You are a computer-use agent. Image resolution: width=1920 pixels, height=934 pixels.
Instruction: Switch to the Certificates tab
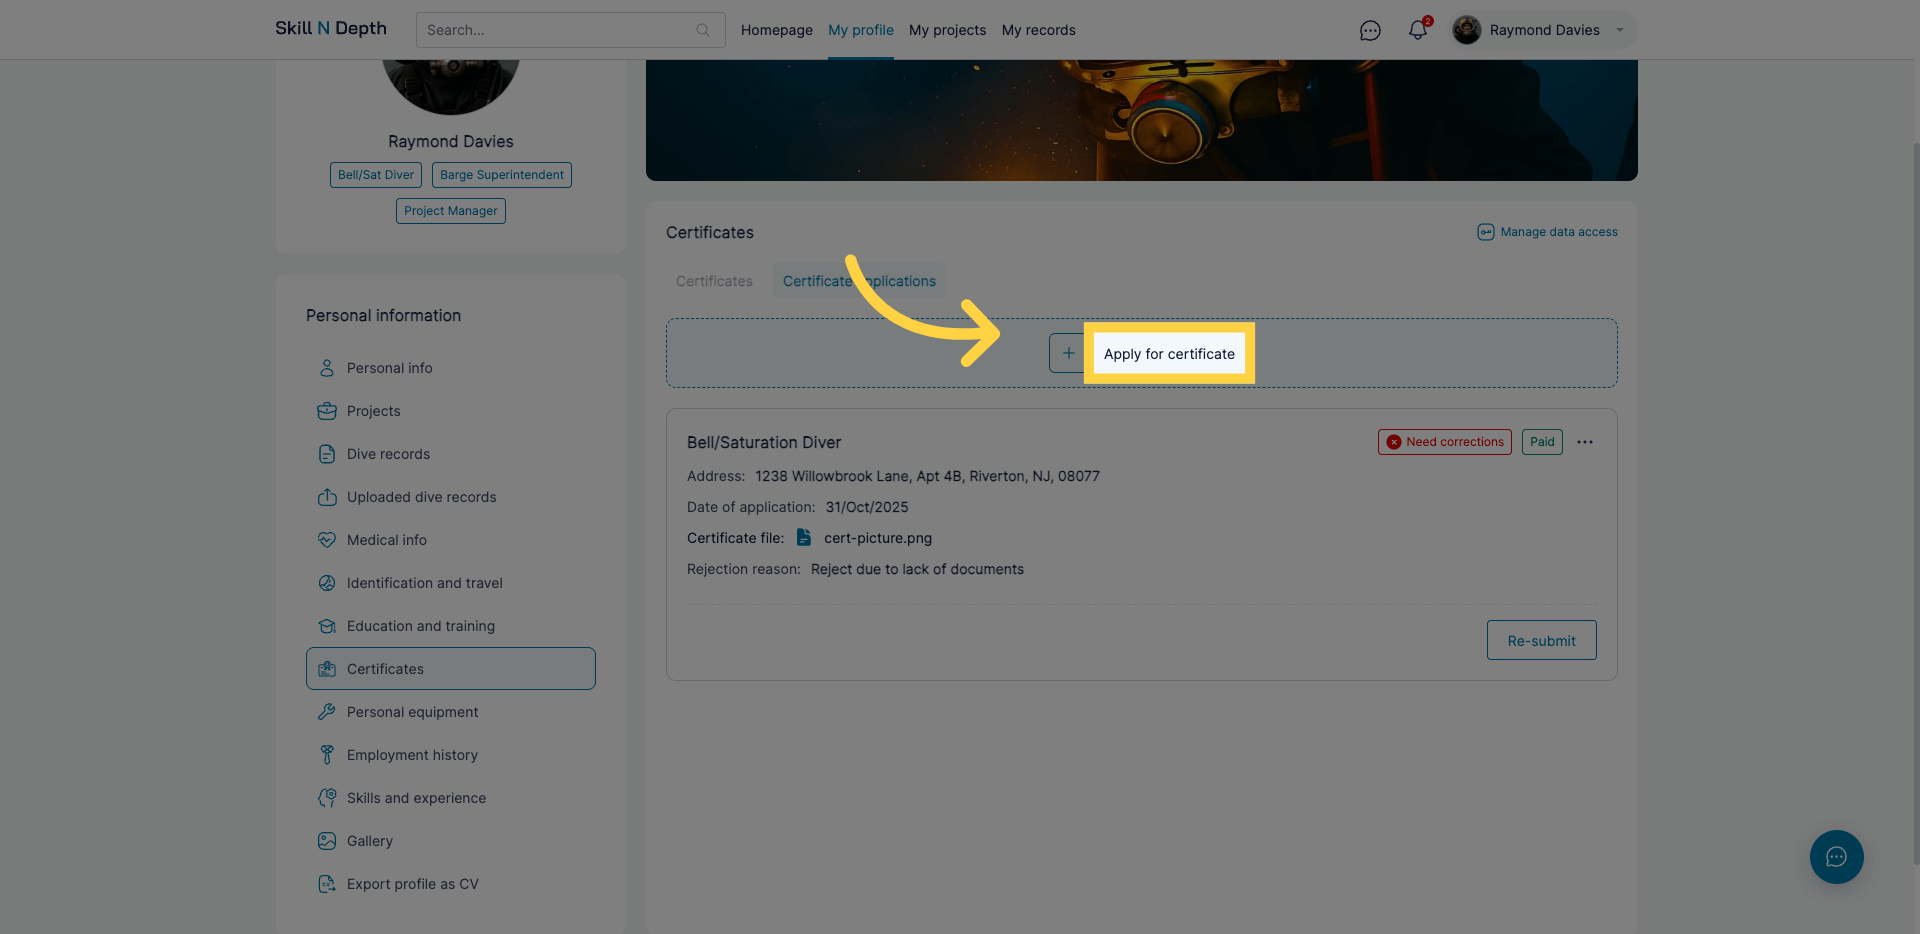713,281
